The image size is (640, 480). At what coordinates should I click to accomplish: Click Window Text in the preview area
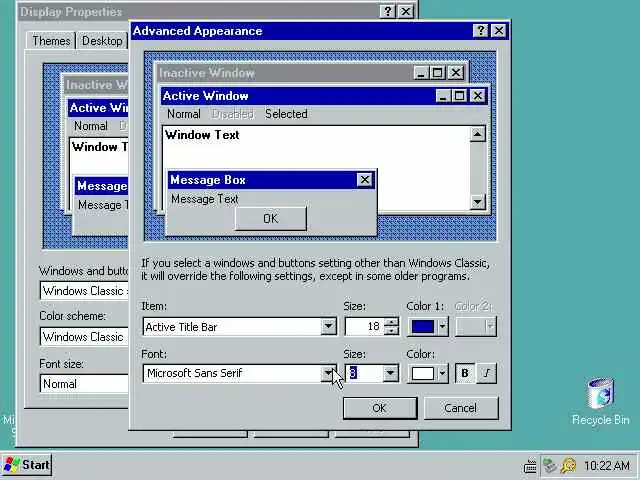[202, 135]
